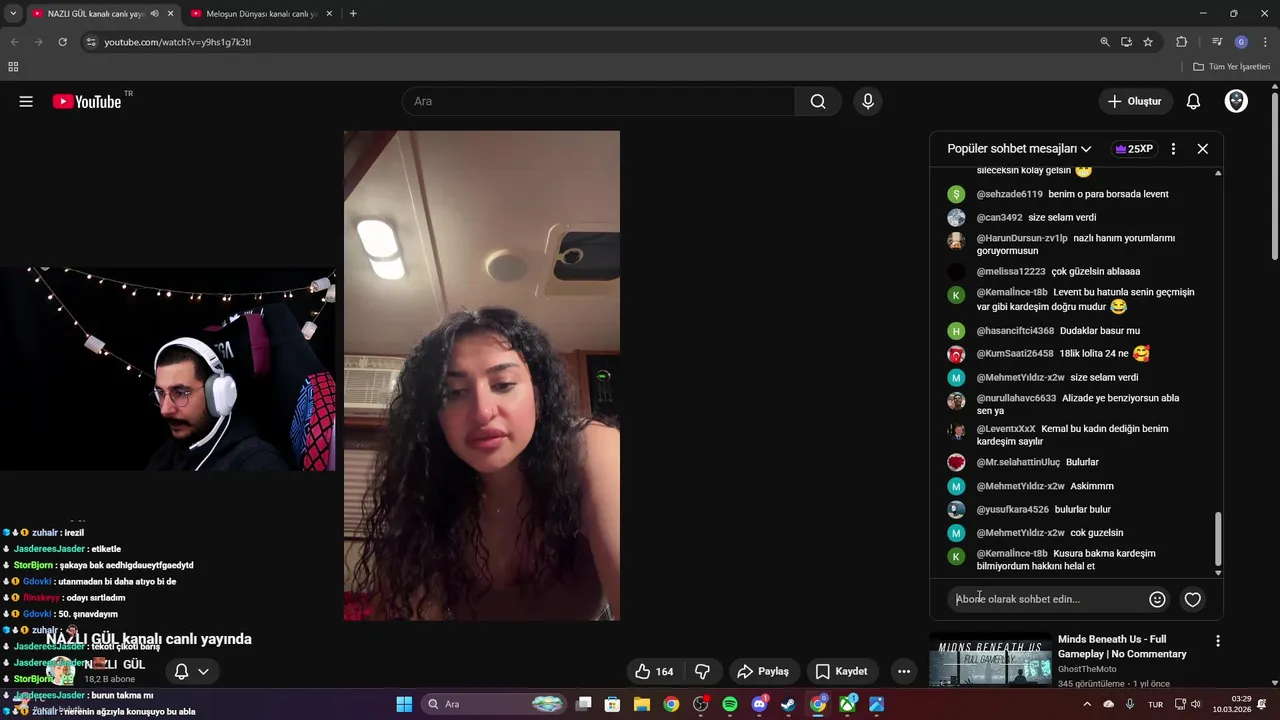
Task: Mute the NAZLI GÜL tab audio icon
Action: 154,14
